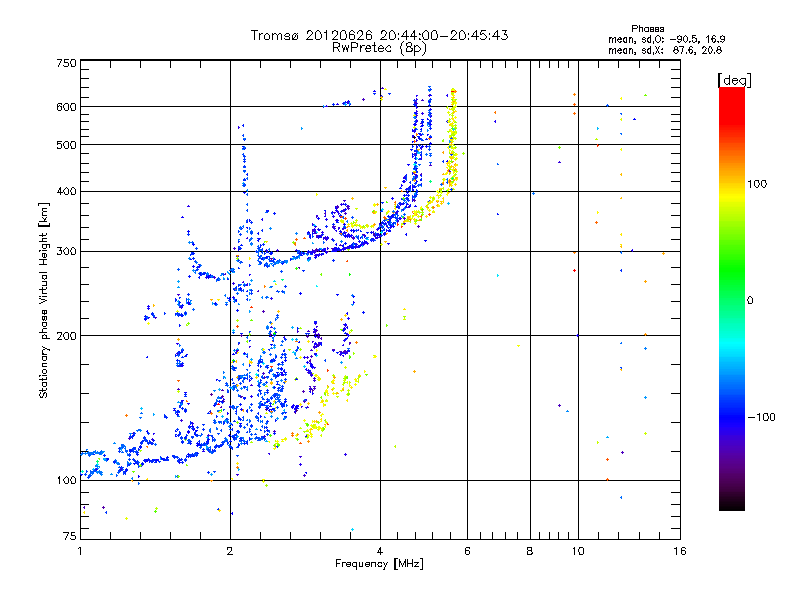Click the y-axis tick label '750'

(66, 63)
